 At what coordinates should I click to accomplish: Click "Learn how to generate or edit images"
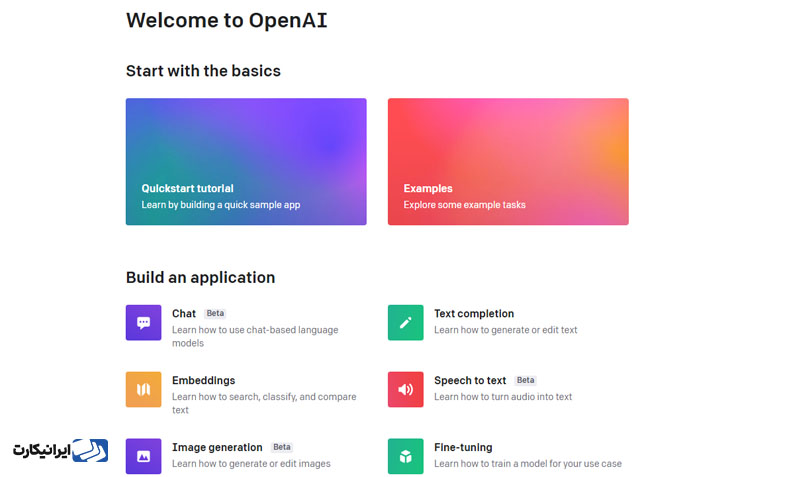tap(251, 463)
